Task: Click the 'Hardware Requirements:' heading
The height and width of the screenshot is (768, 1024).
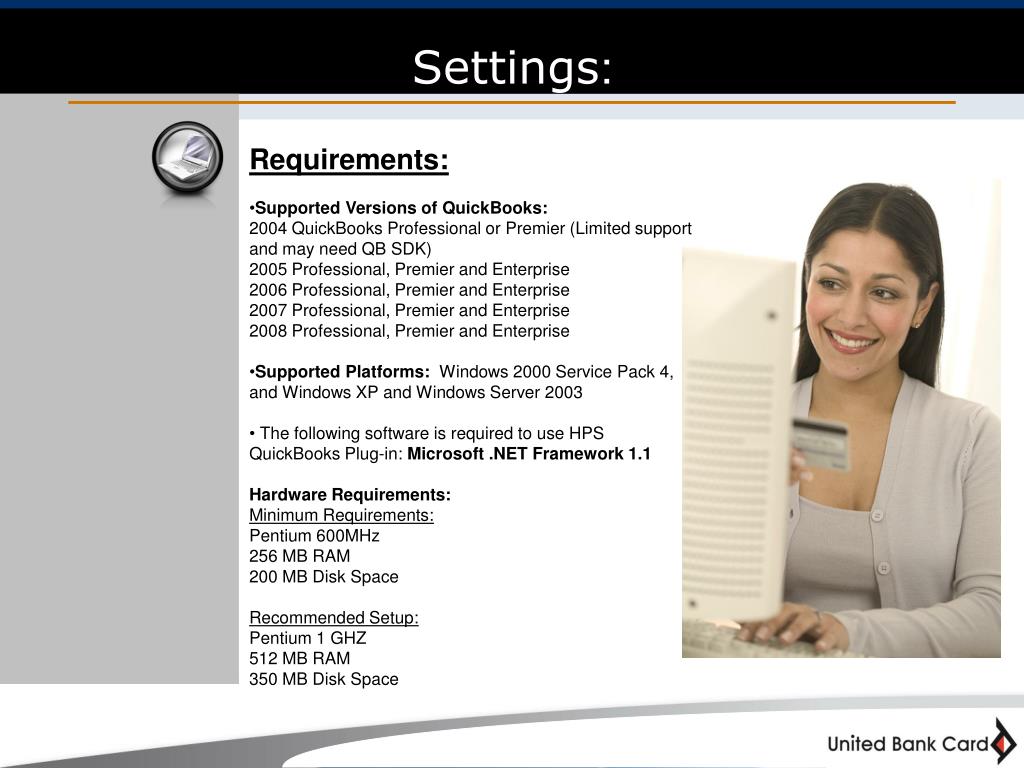Action: [x=350, y=494]
